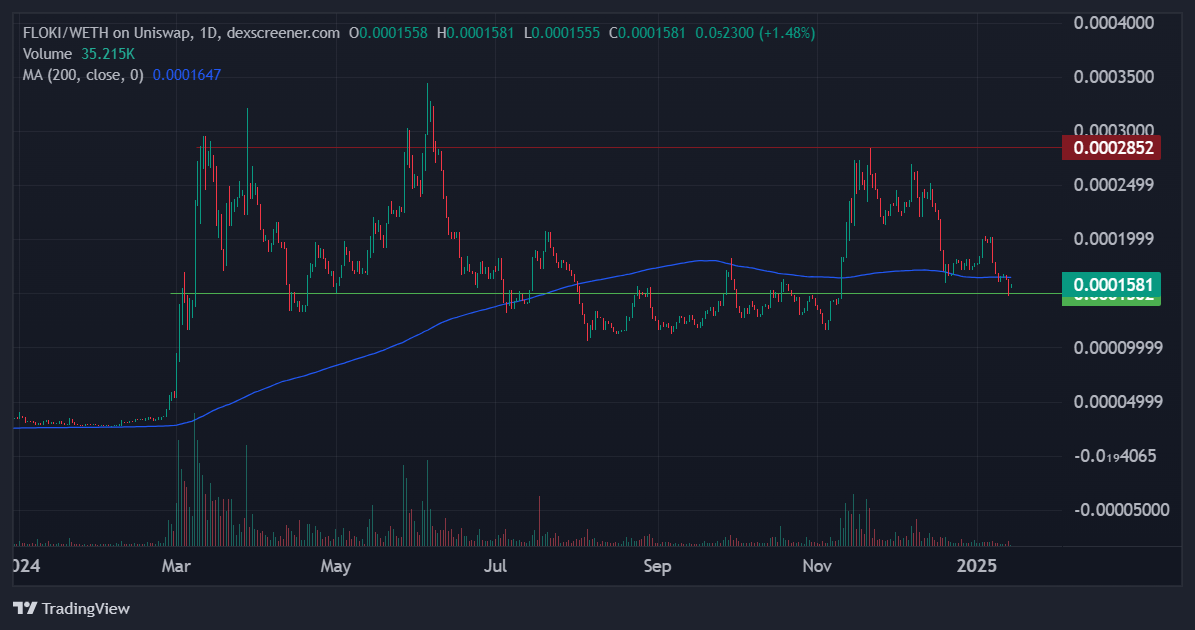This screenshot has height=630, width=1195.
Task: Click the Mar label on time axis
Action: 177,566
